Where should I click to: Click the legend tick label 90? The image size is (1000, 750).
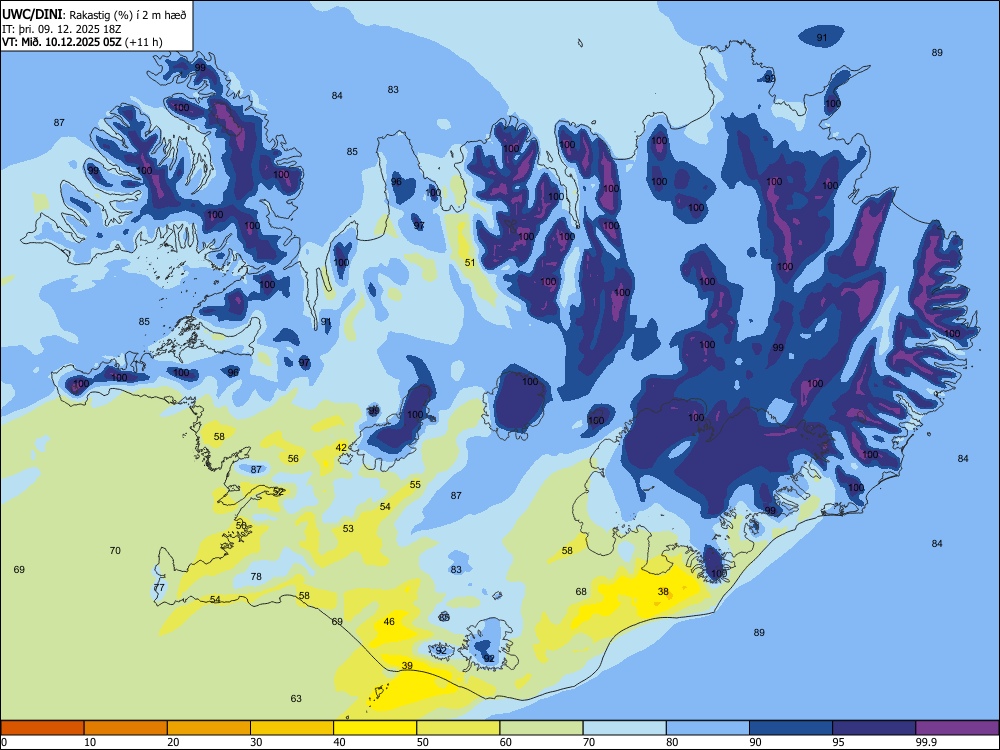[x=755, y=742]
